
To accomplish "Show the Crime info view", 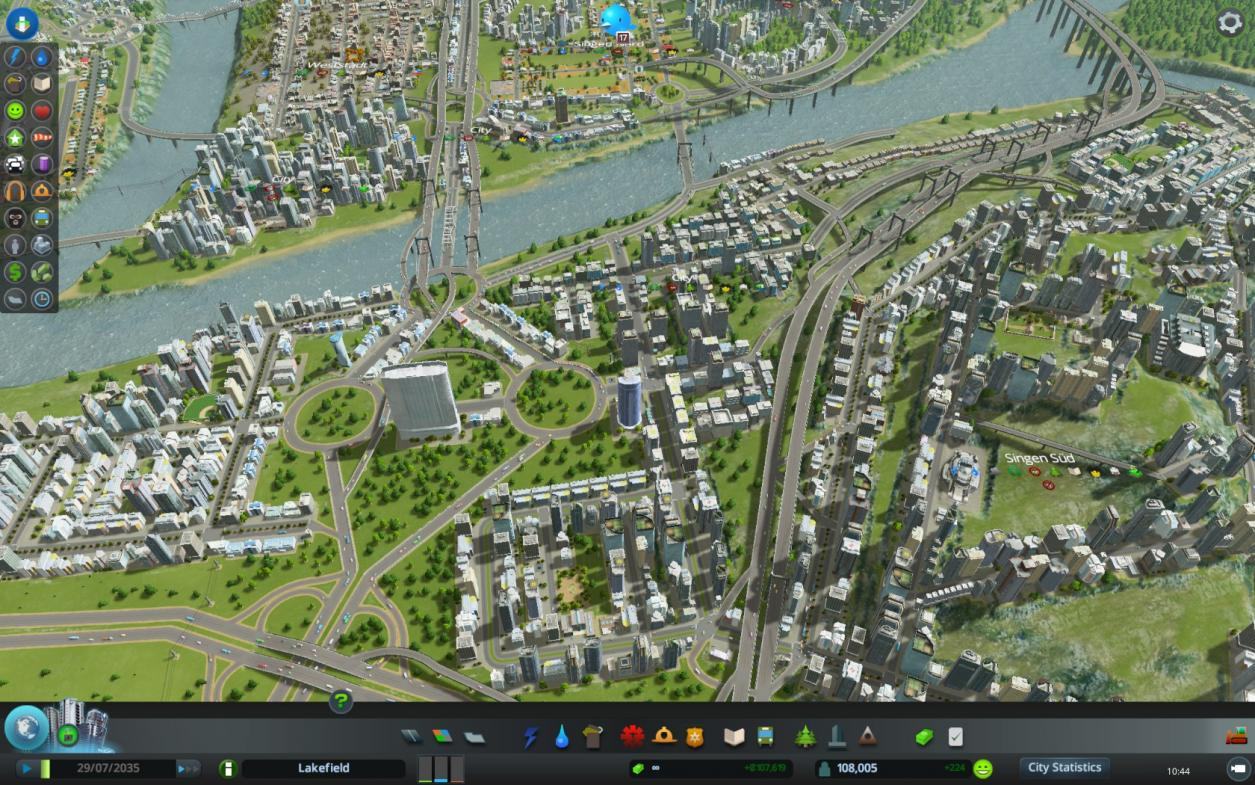I will pyautogui.click(x=15, y=218).
